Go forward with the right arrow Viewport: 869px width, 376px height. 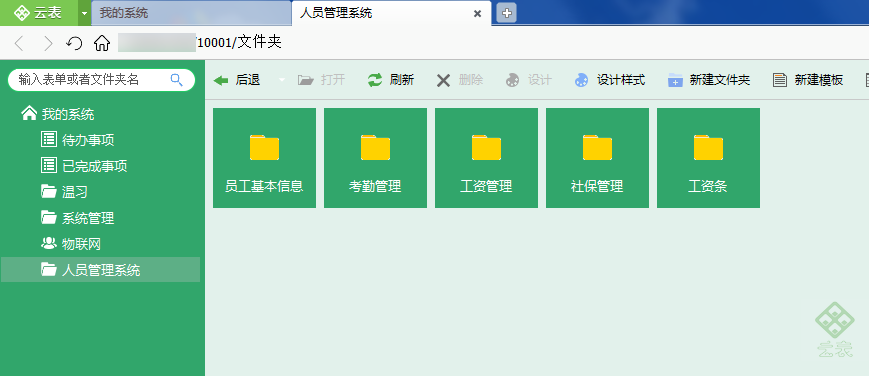[48, 43]
